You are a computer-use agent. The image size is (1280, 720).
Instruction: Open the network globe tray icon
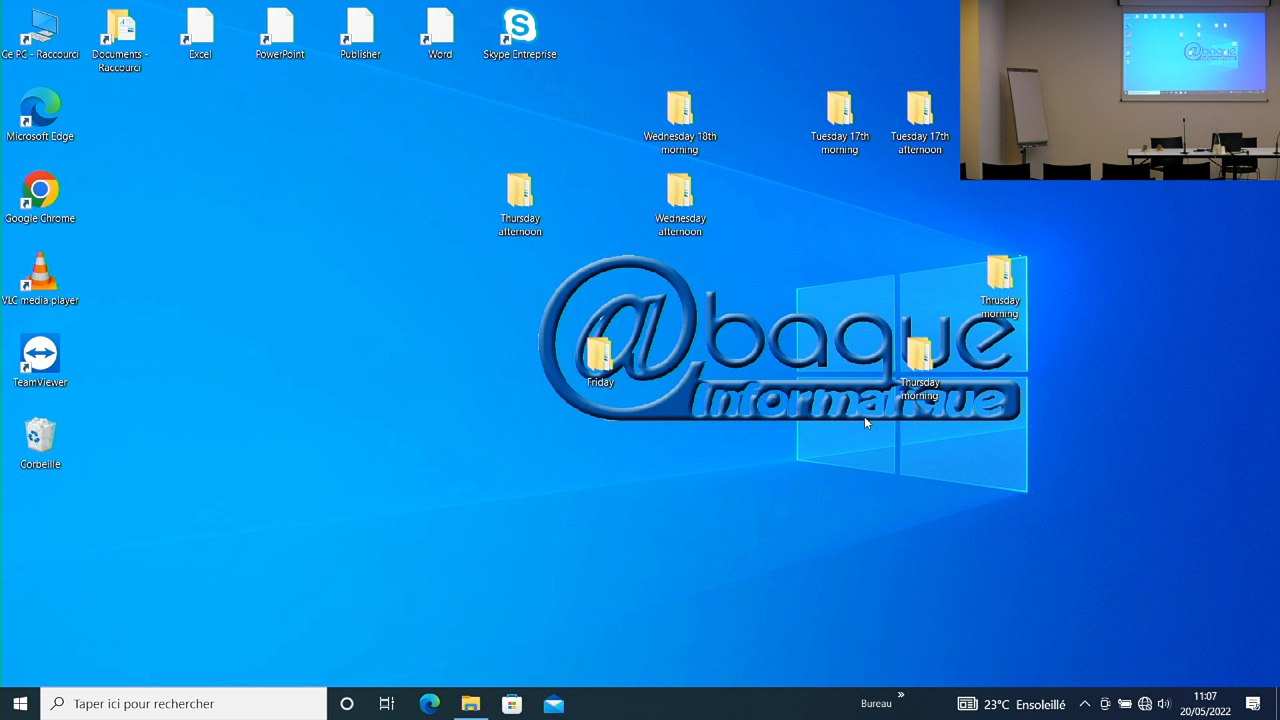tap(1144, 704)
